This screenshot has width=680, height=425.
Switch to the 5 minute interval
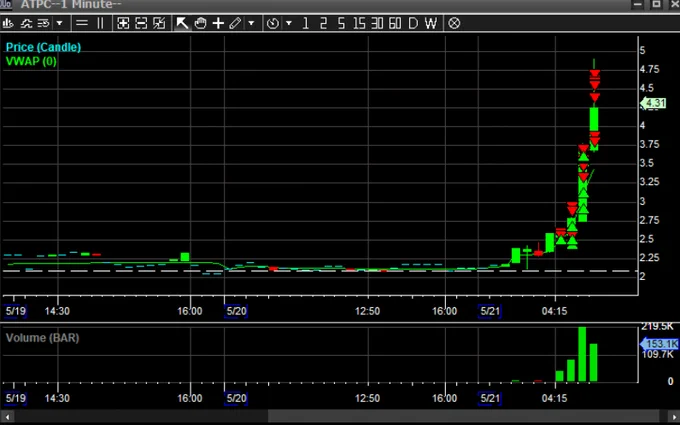[x=341, y=23]
